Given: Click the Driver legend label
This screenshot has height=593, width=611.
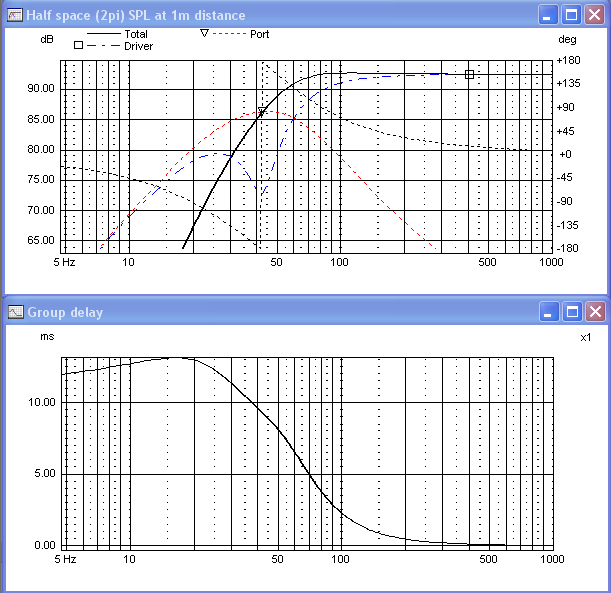Looking at the screenshot, I should point(138,46).
